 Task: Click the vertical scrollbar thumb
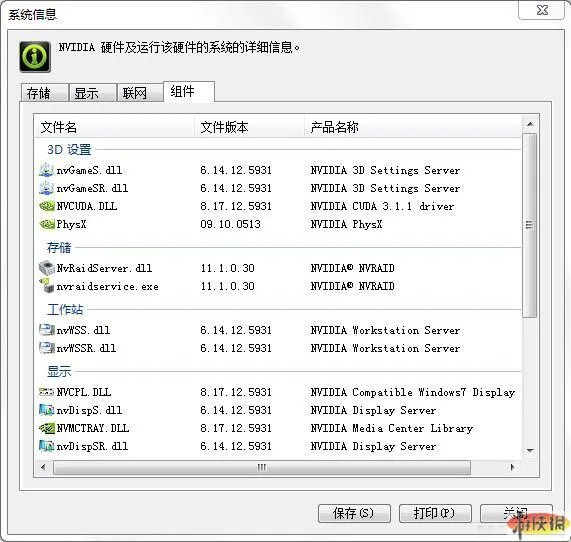530,225
